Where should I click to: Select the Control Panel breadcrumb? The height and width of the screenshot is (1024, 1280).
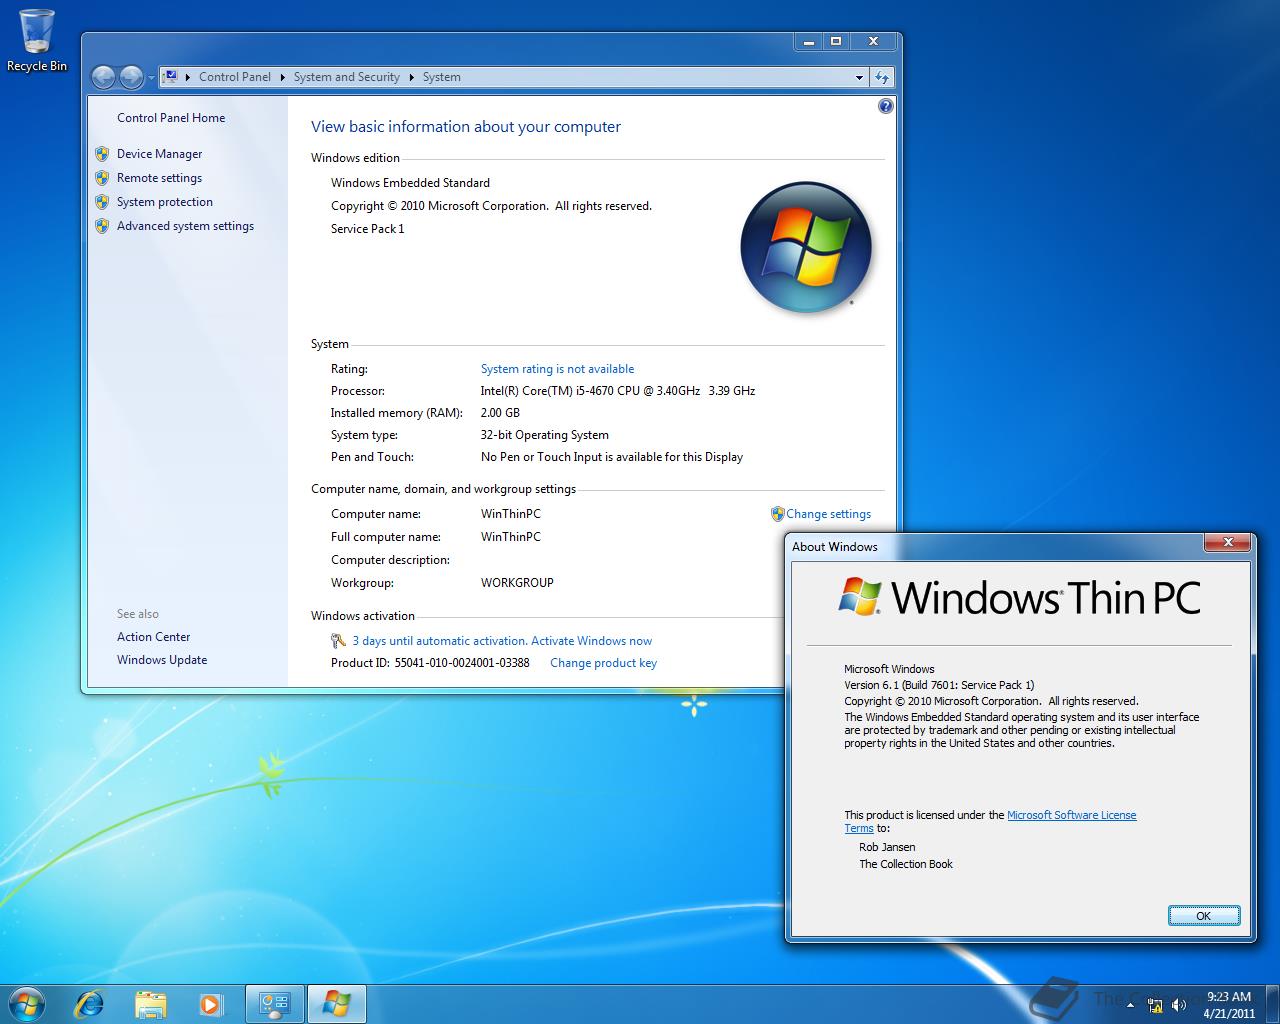(235, 77)
